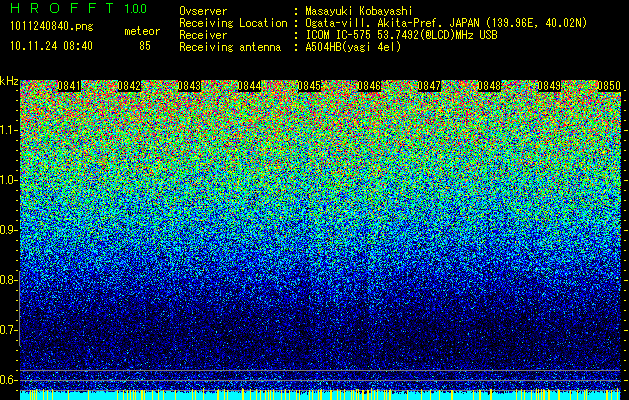
Task: Click the 0.7 kHz axis label
Action: point(9,330)
